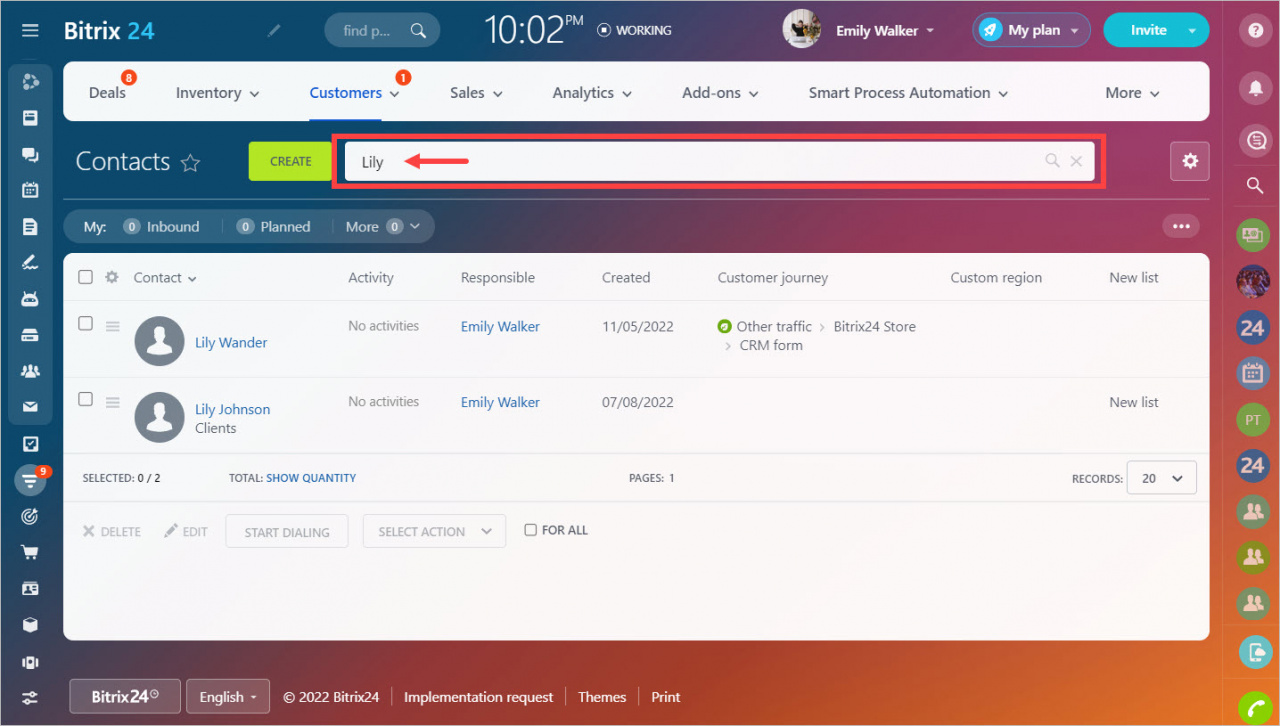Image resolution: width=1280 pixels, height=726 pixels.
Task: Open chat bubble icon in right panel
Action: pos(1253,139)
